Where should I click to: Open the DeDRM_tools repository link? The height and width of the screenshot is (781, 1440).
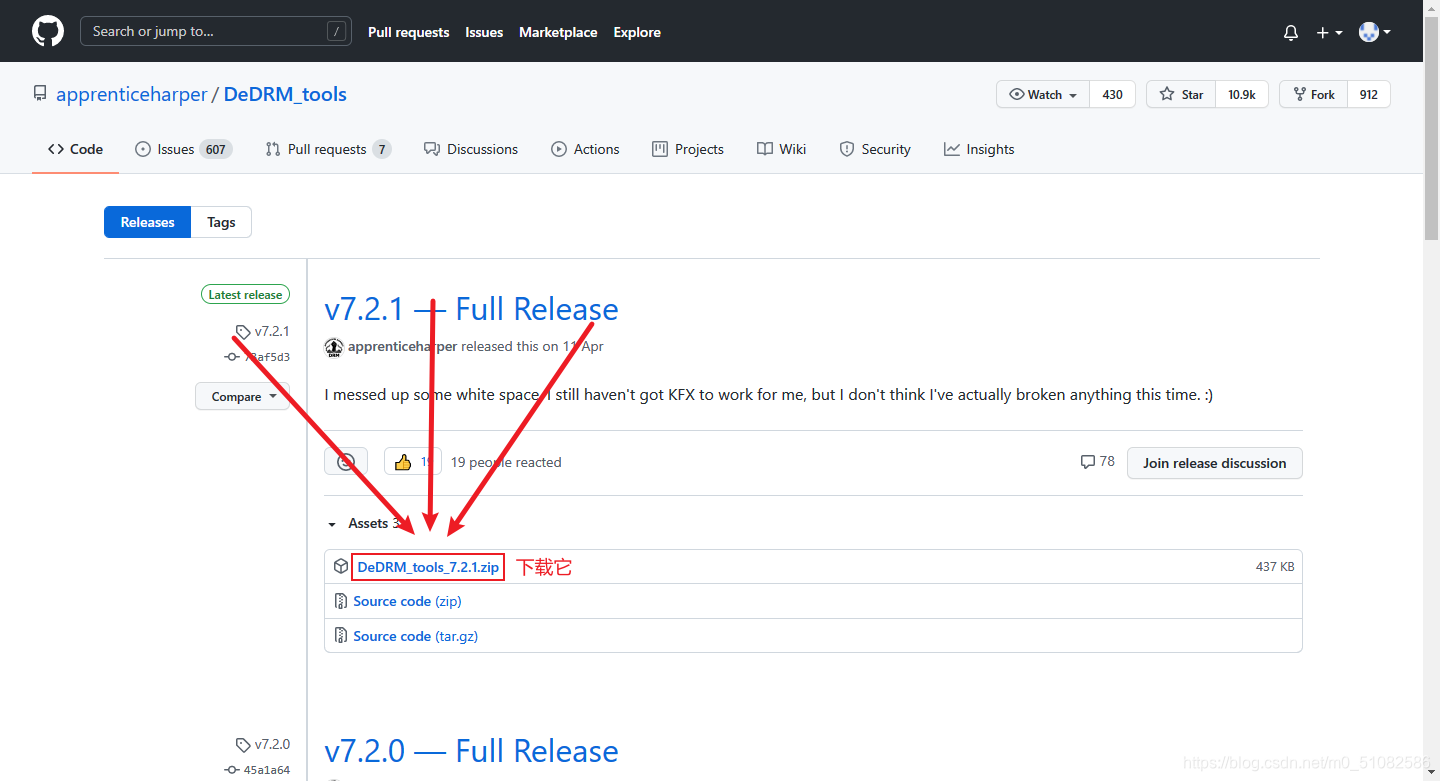click(x=285, y=95)
